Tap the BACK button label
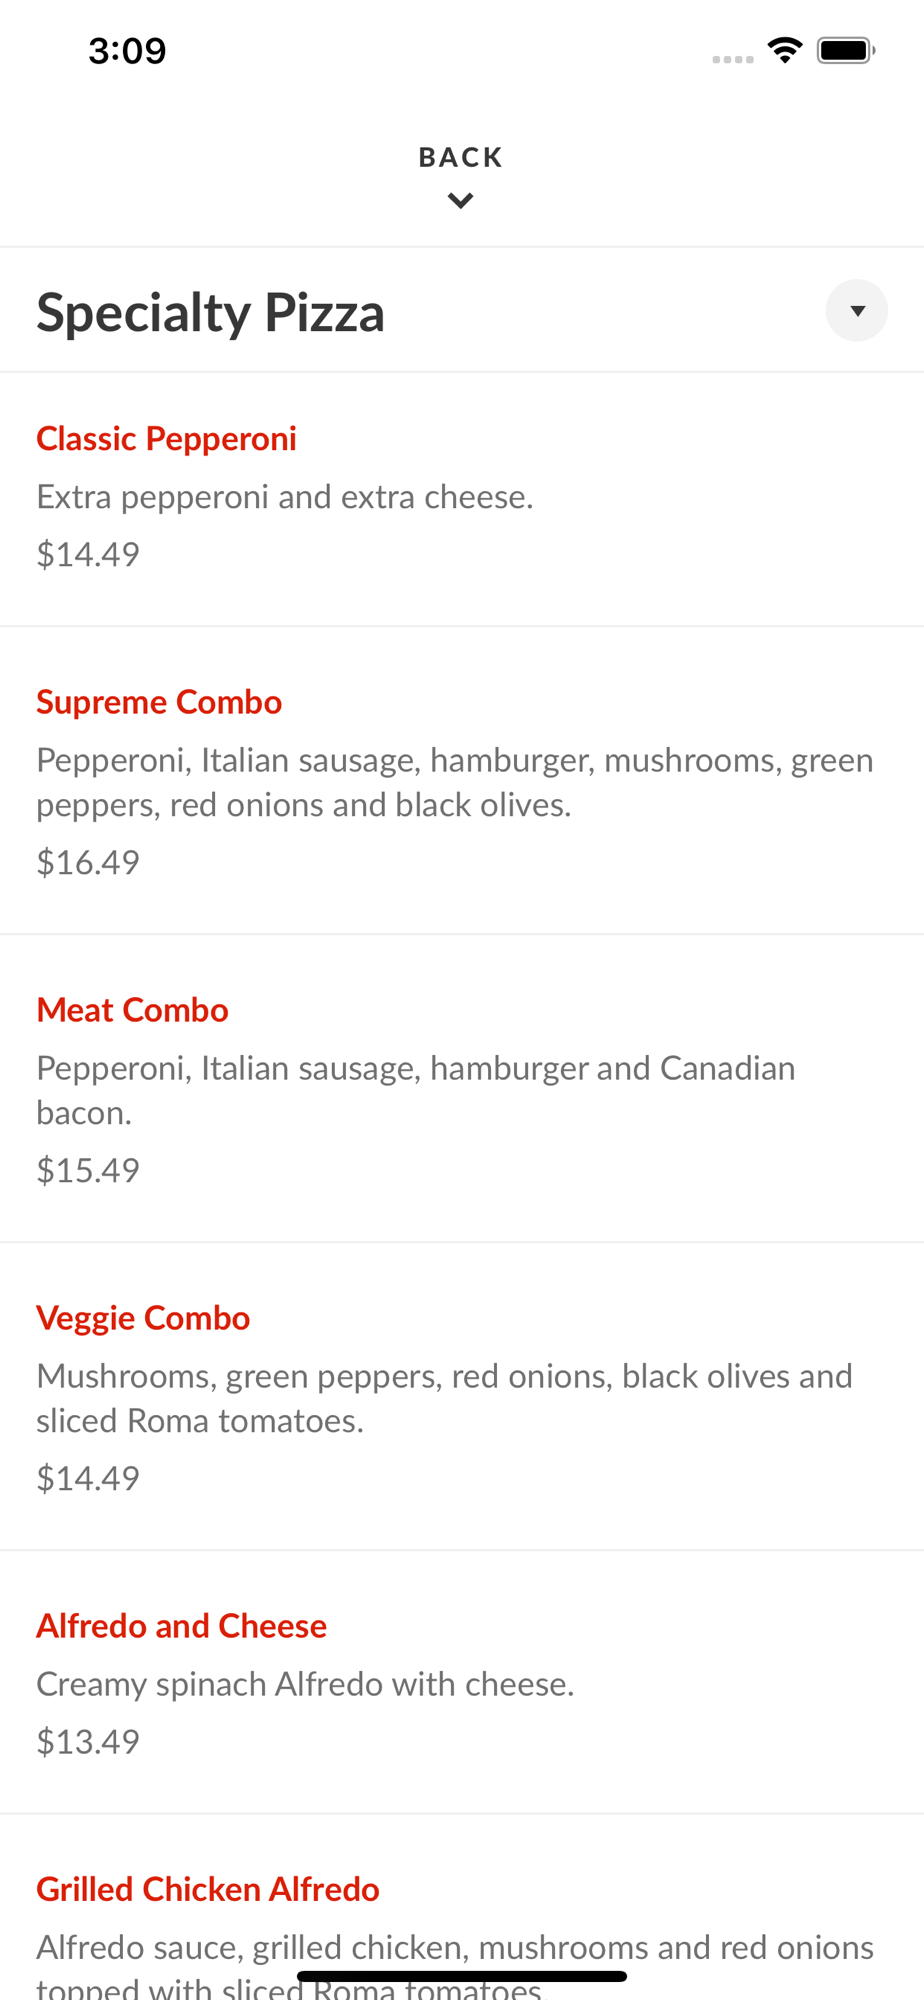This screenshot has height=2000, width=924. (x=461, y=157)
